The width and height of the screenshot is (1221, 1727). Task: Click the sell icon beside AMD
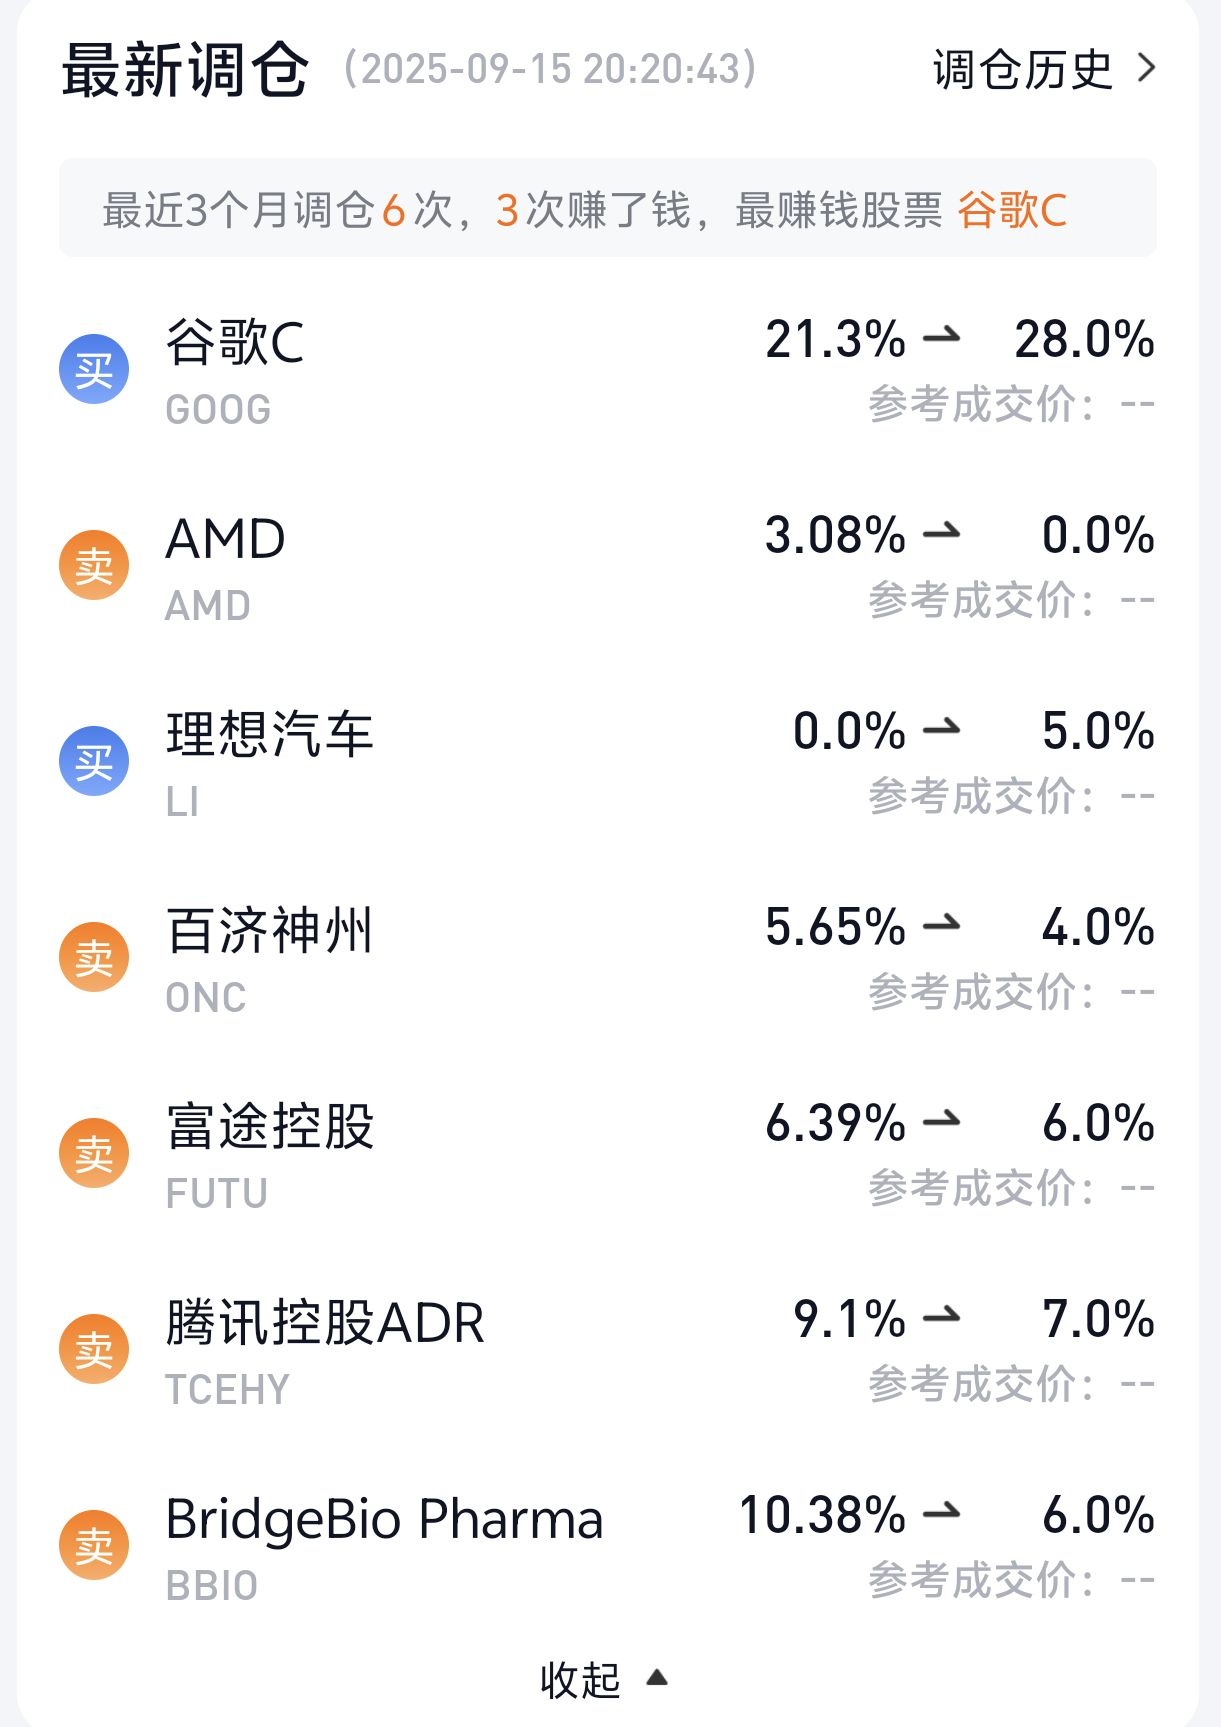pyautogui.click(x=94, y=565)
